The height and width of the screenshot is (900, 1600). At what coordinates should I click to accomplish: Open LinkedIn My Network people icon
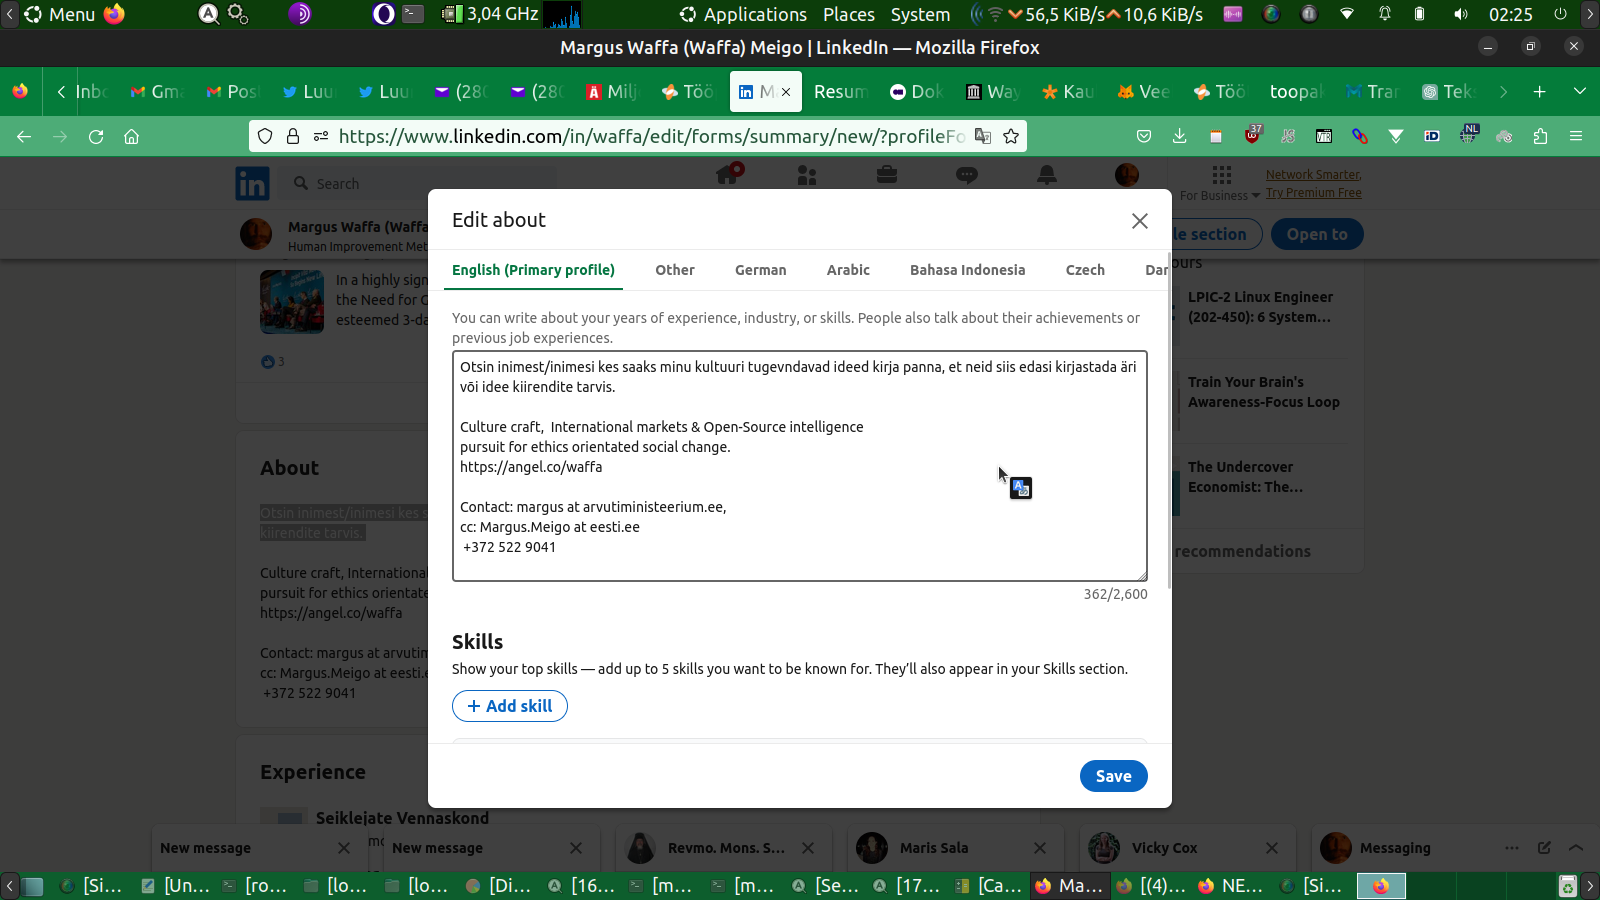807,176
